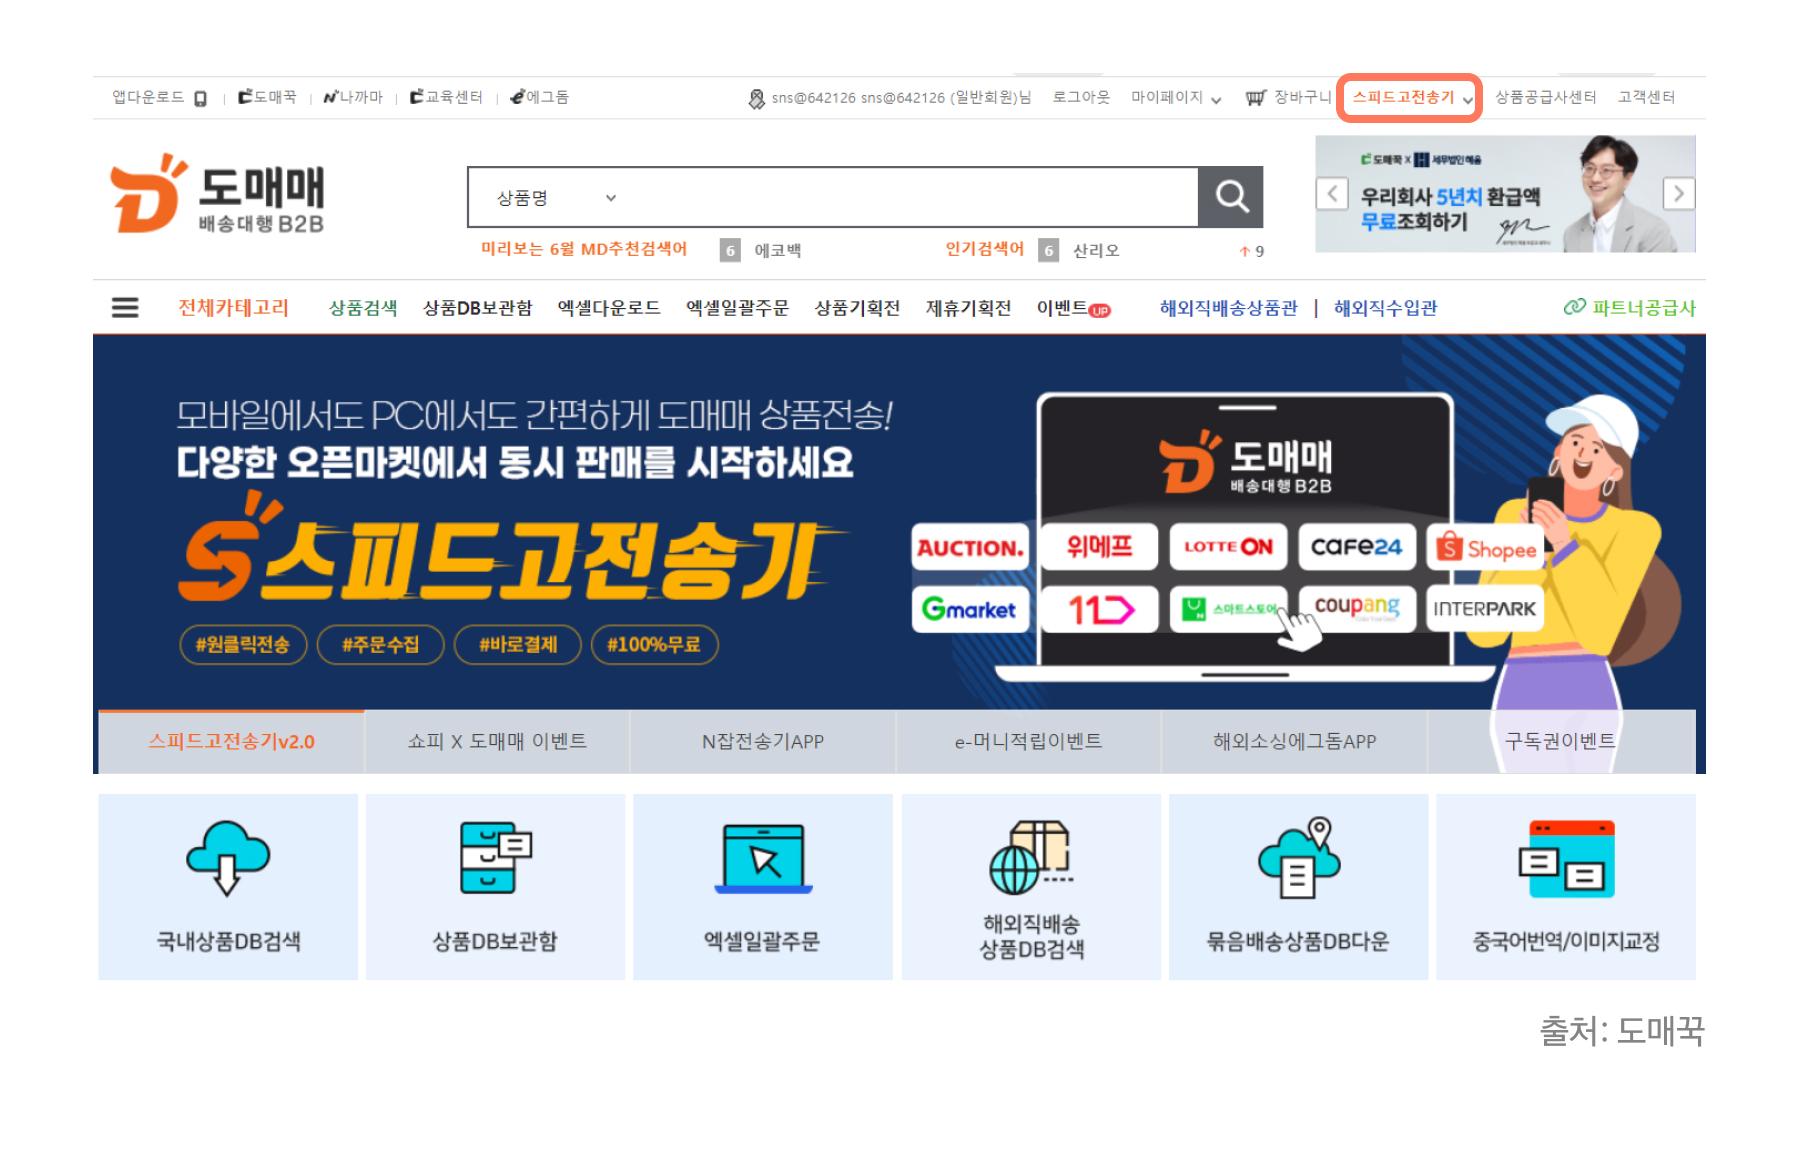Image resolution: width=1800 pixels, height=1175 pixels.
Task: Show next ad with right arrow button
Action: click(1678, 193)
